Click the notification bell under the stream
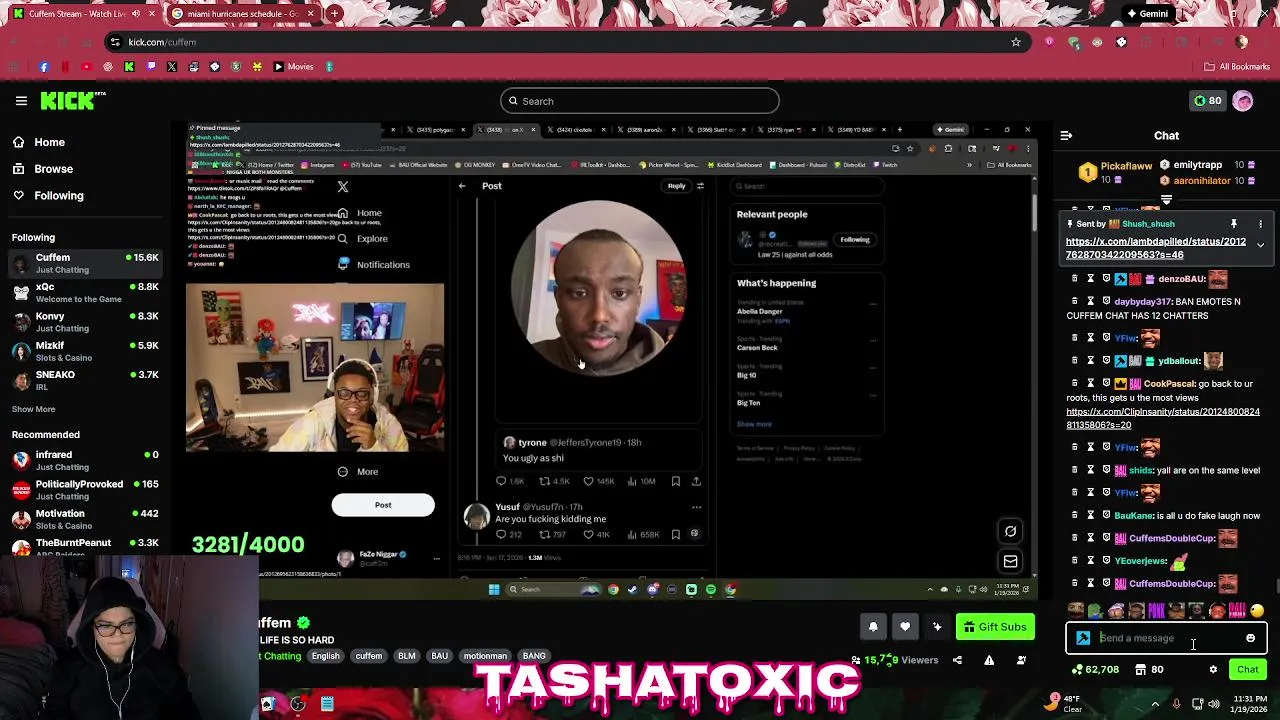The image size is (1280, 720). (x=873, y=627)
